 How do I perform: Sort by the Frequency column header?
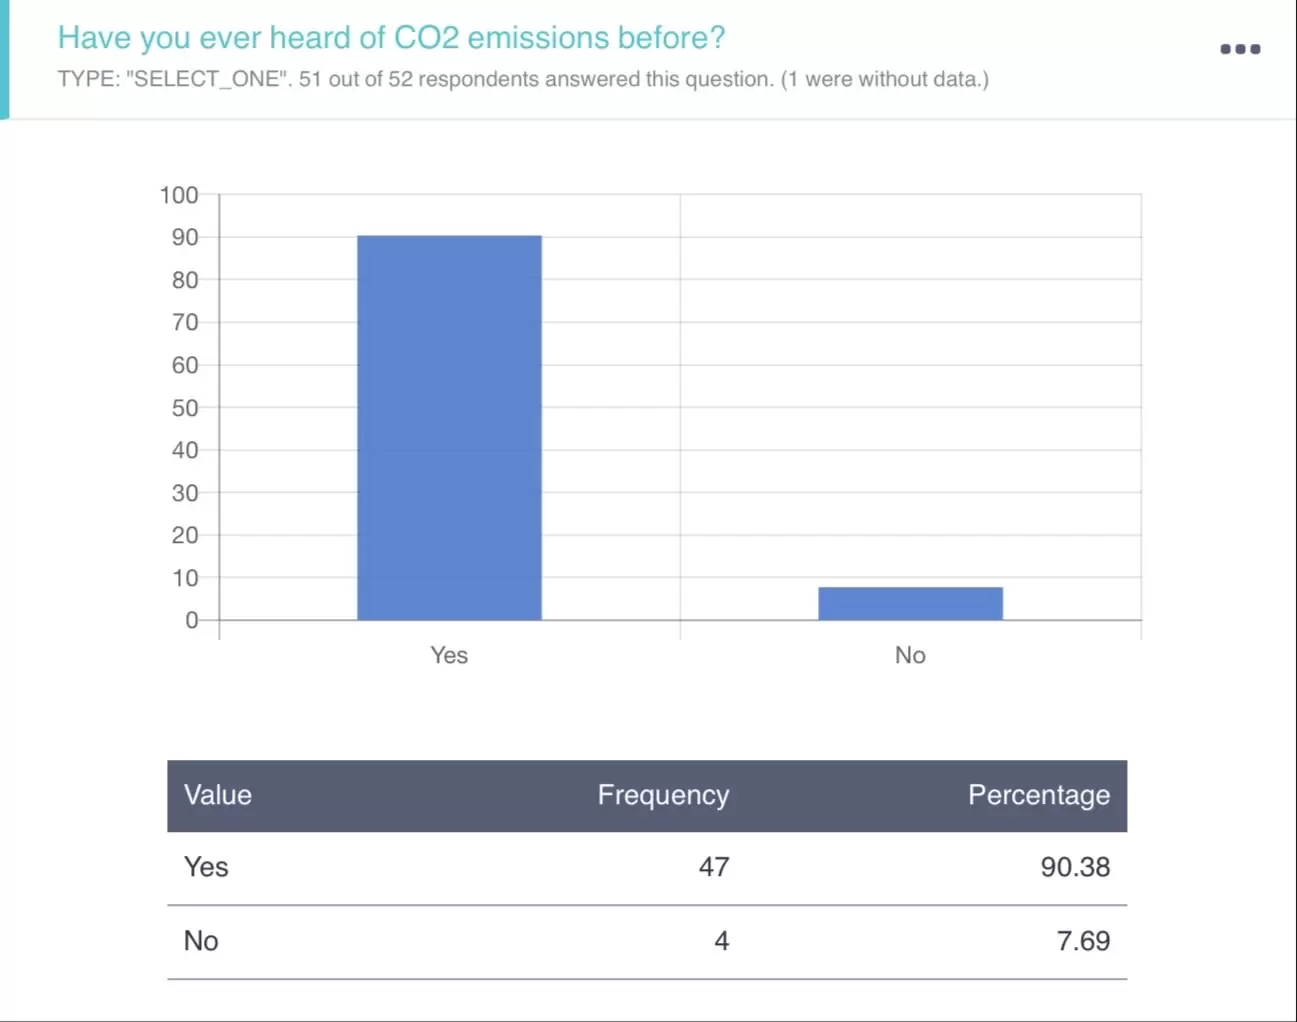[x=663, y=795]
